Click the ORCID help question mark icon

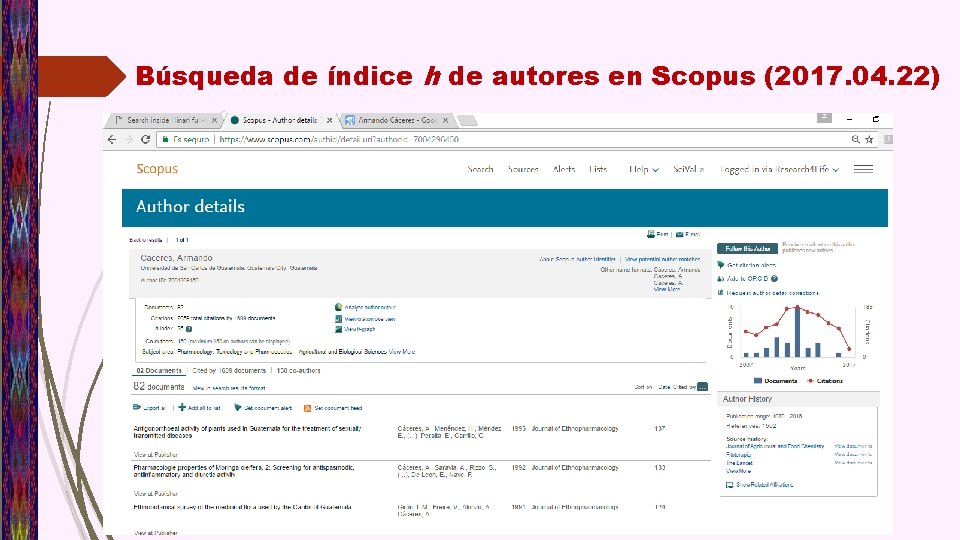tap(774, 279)
